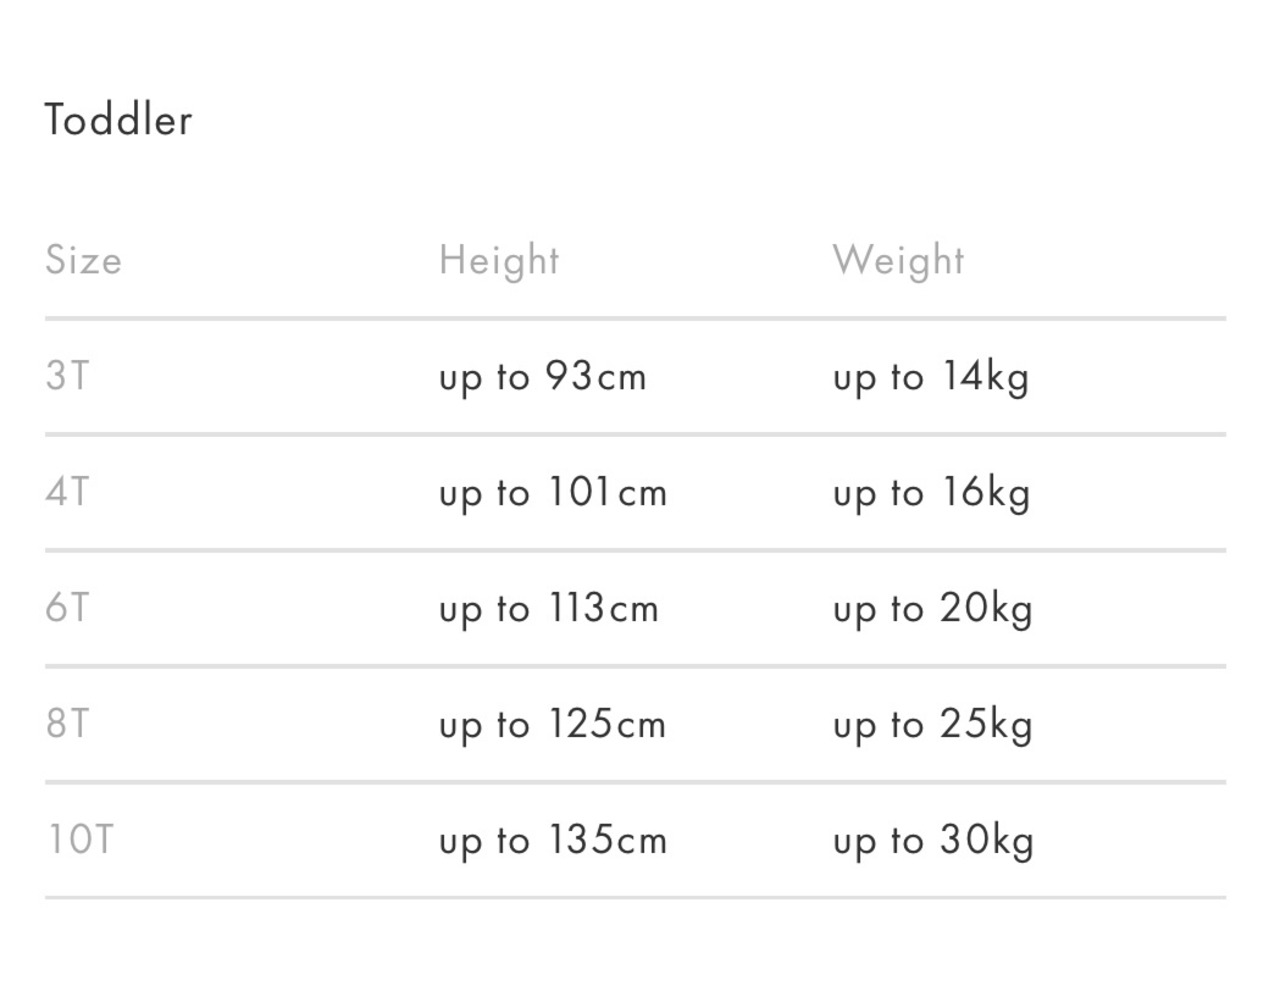Select the up to 125cm height cell
The height and width of the screenshot is (997, 1280).
point(552,725)
